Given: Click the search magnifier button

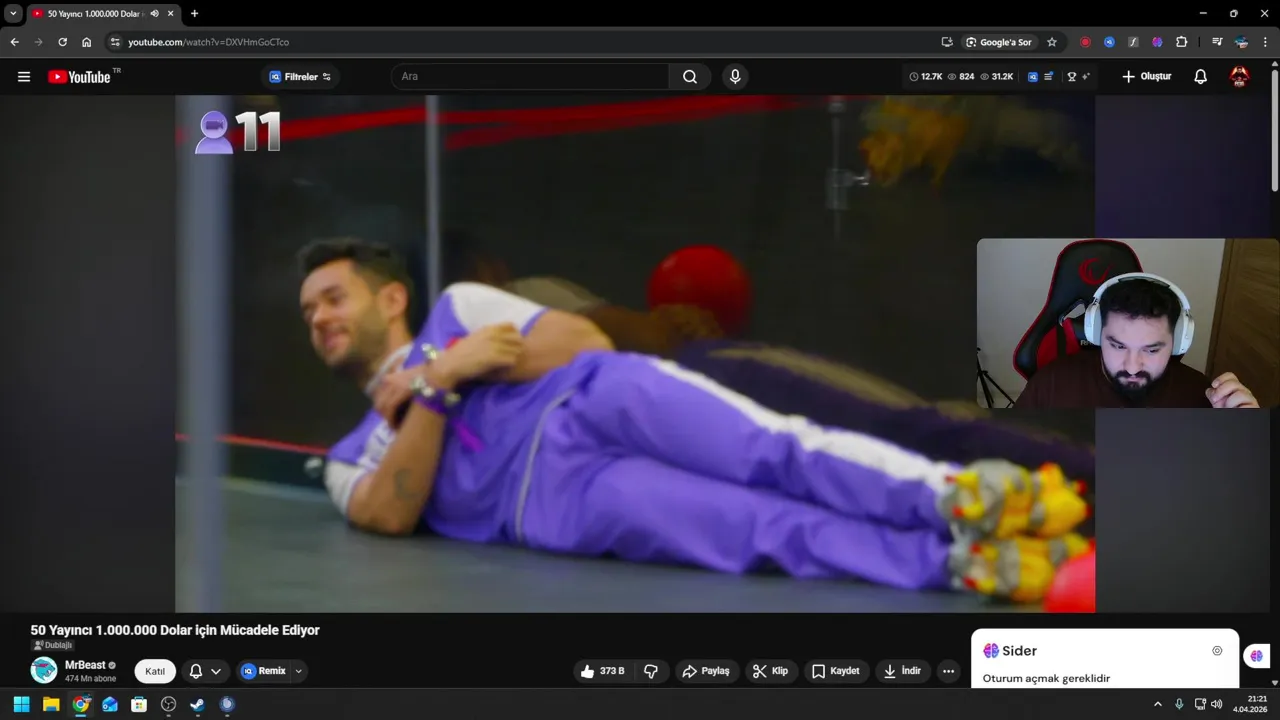Looking at the screenshot, I should coord(690,77).
